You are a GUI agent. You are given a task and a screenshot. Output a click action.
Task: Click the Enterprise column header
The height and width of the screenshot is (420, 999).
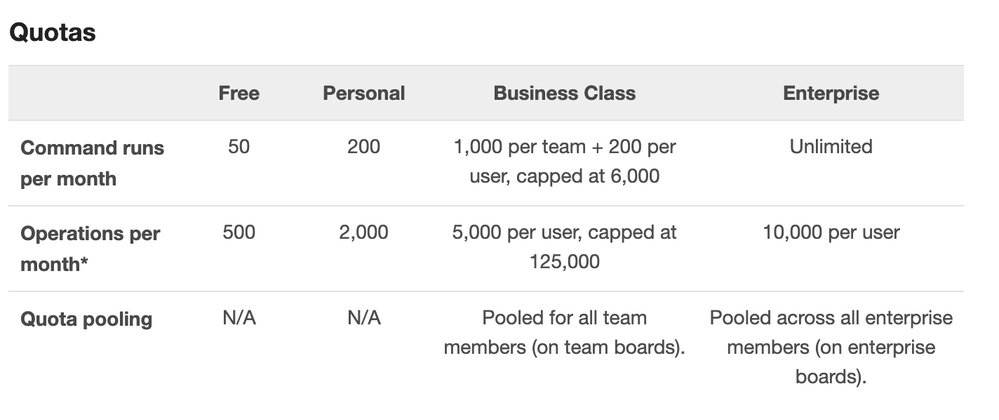(831, 93)
